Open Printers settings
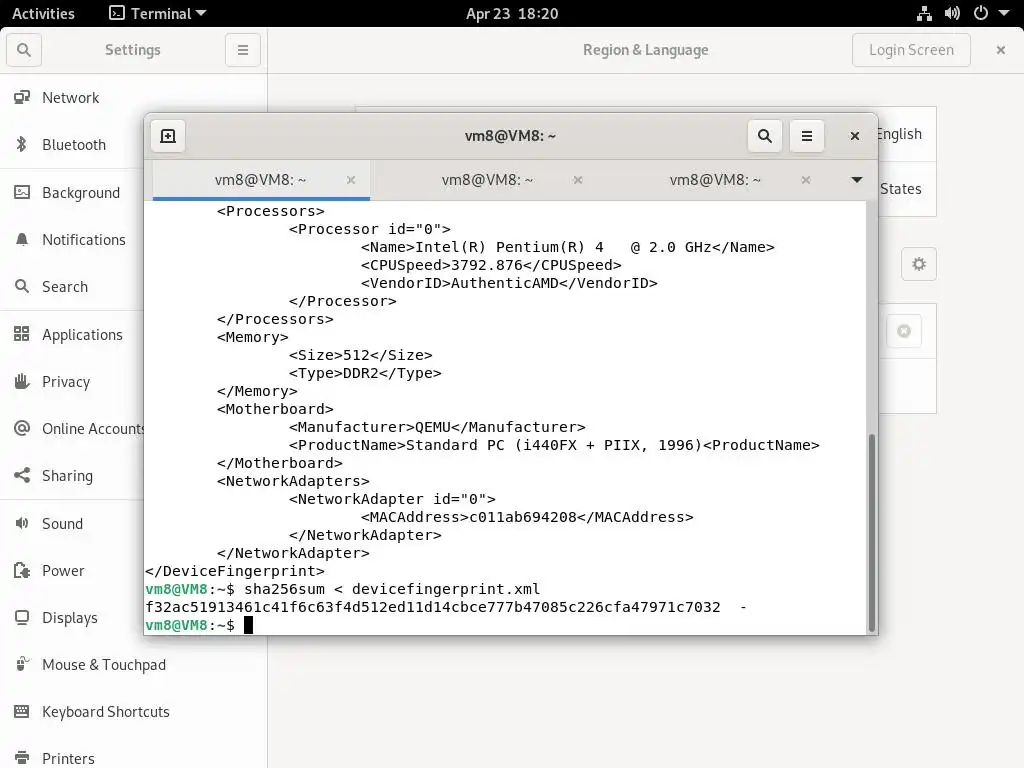Viewport: 1024px width, 768px height. (x=133, y=758)
